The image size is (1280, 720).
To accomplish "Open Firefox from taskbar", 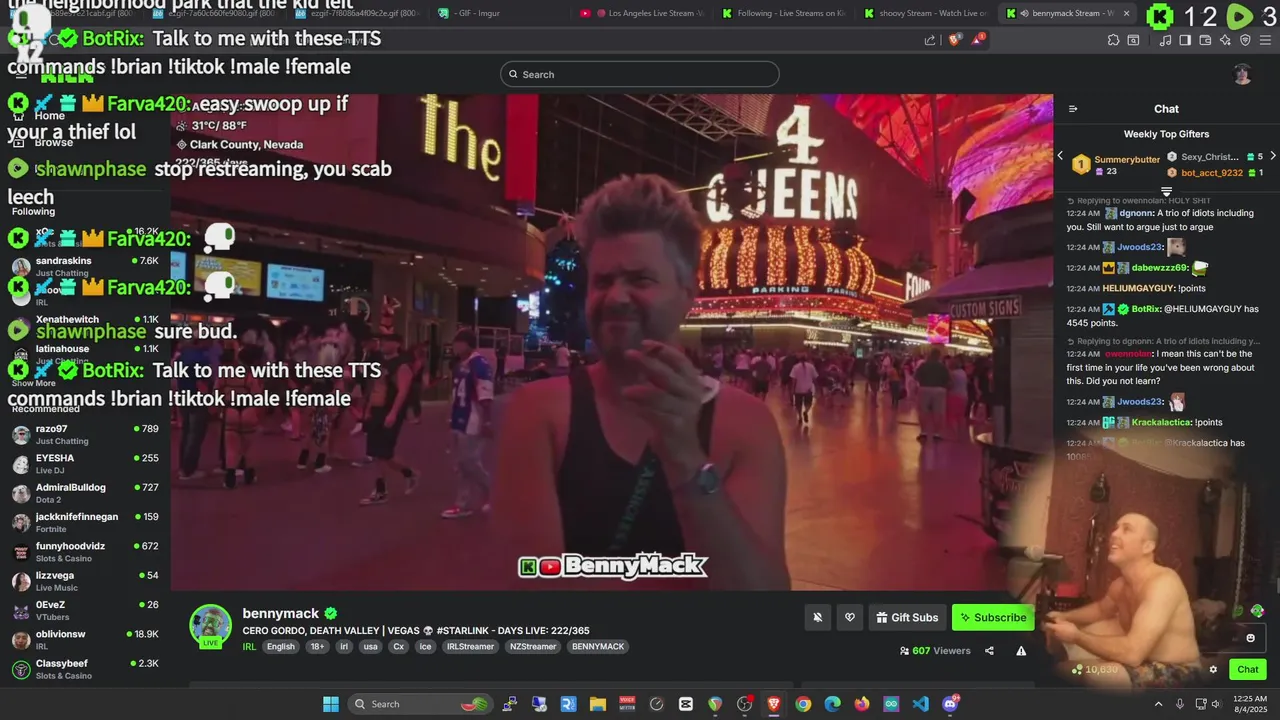I will coord(861,704).
